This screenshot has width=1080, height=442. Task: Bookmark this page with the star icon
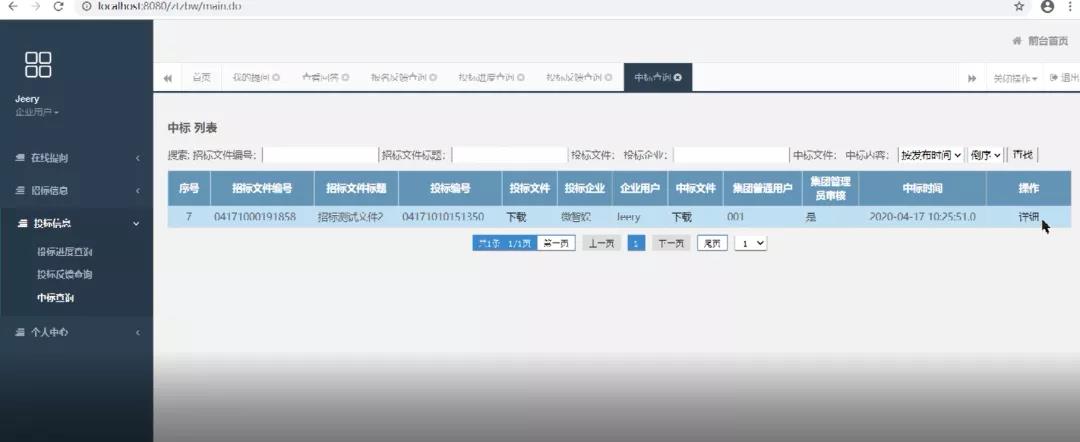pyautogui.click(x=1019, y=6)
